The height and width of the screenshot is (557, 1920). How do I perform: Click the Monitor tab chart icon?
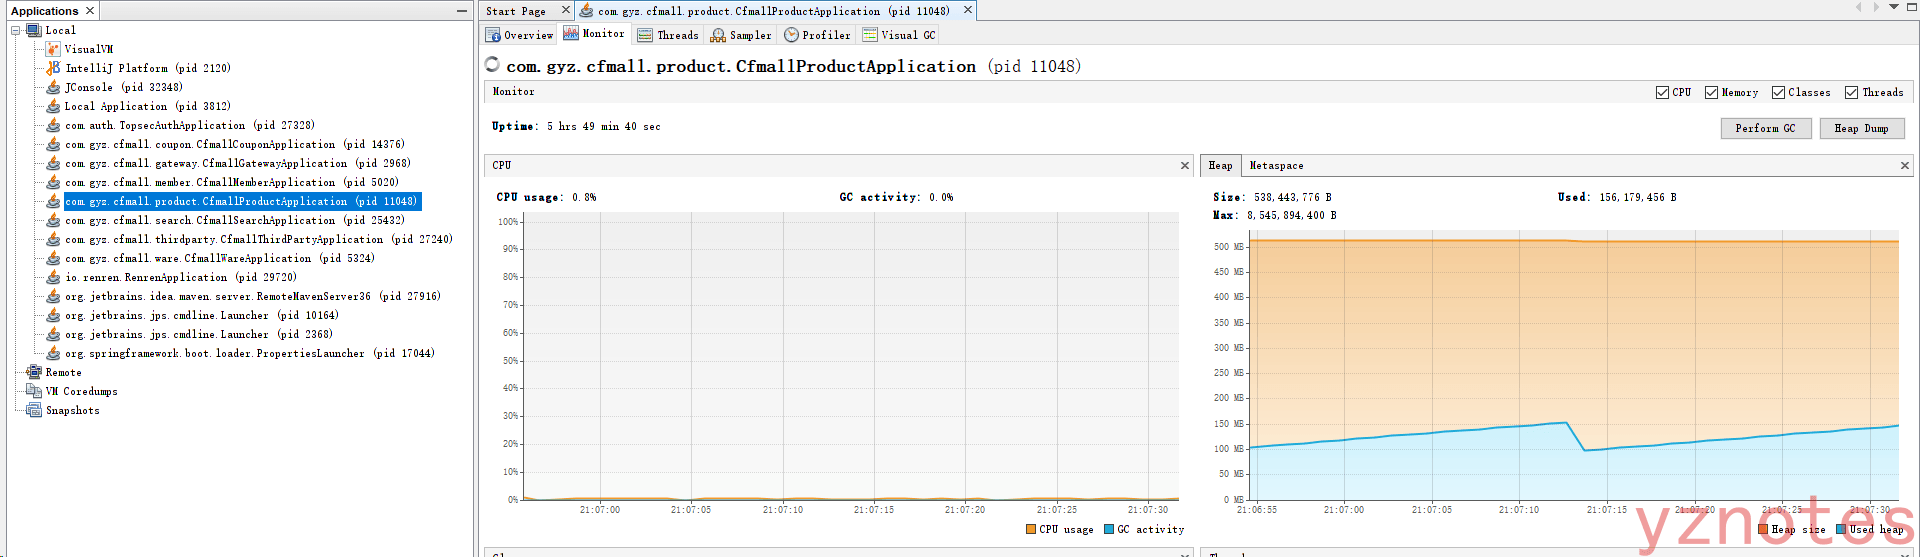pos(571,33)
